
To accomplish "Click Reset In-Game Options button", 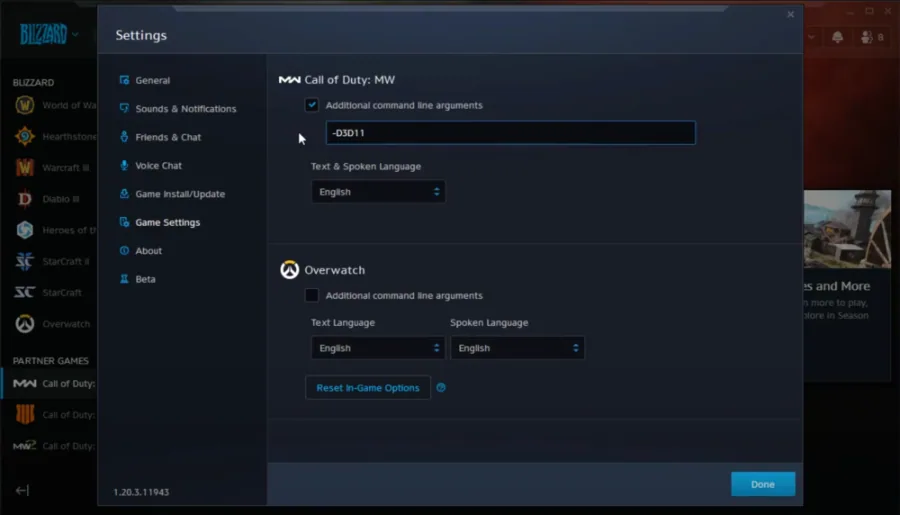I will [368, 388].
